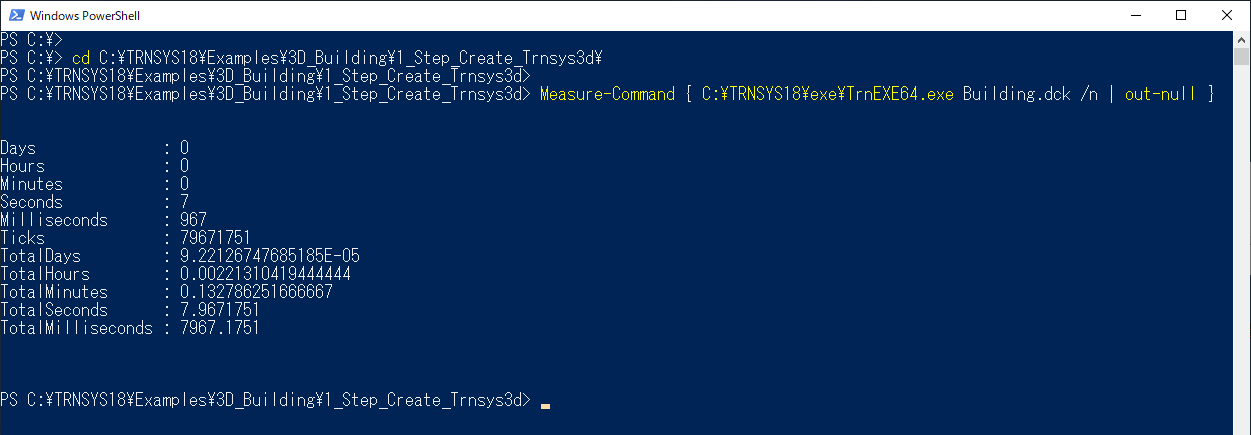Minimize the Windows PowerShell window
Screen dimensions: 1251x435
[1136, 16]
